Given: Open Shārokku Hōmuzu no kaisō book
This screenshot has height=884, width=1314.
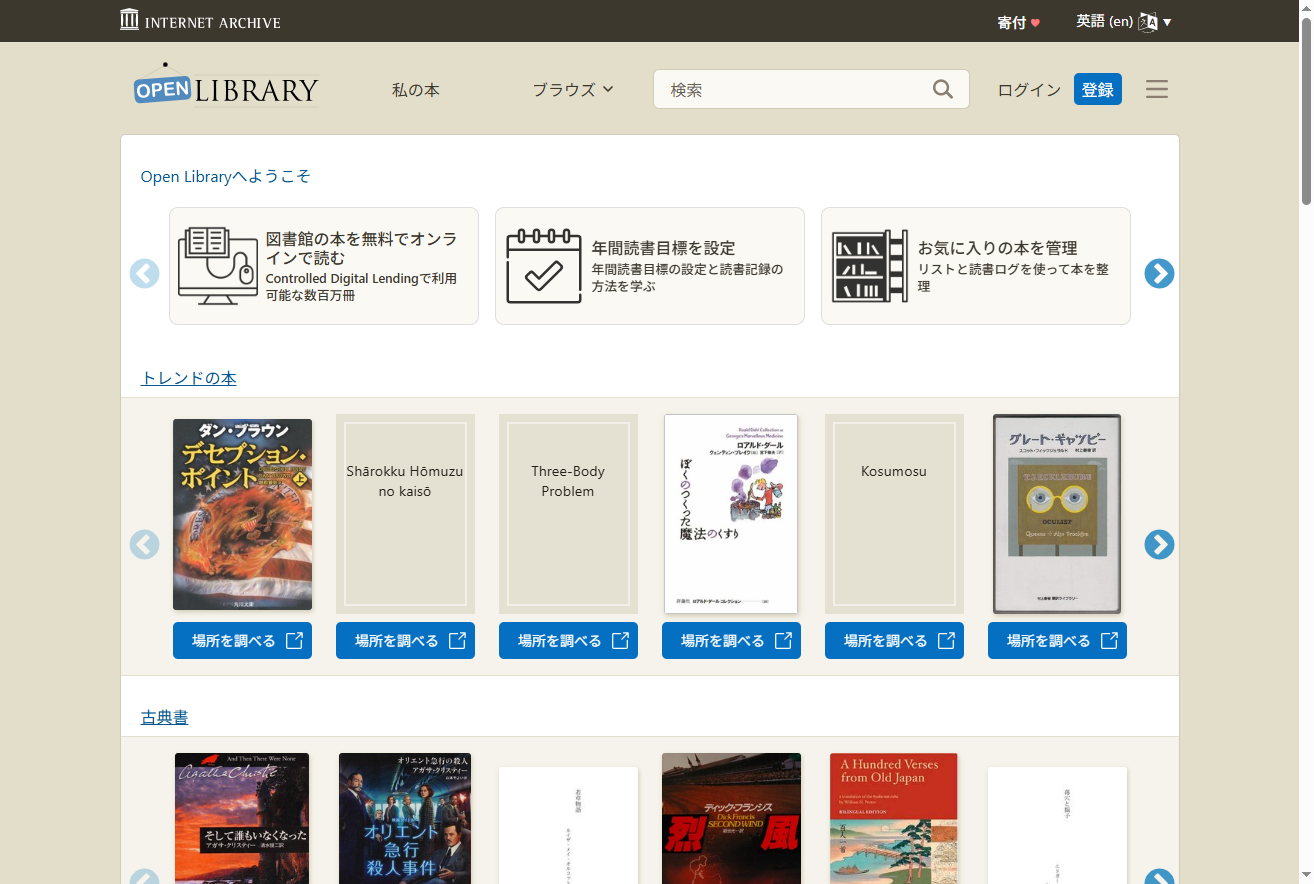Looking at the screenshot, I should pos(405,514).
